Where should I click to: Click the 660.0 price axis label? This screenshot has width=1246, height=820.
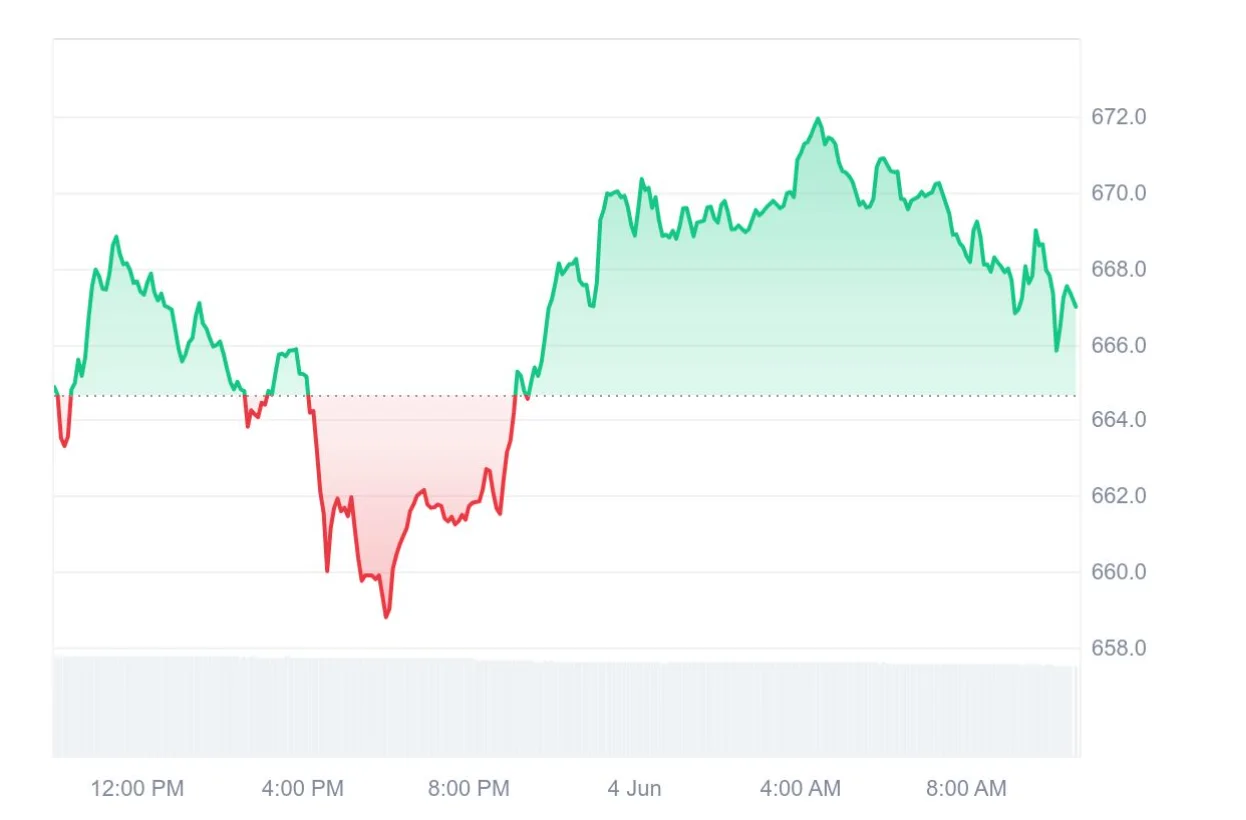pyautogui.click(x=1118, y=572)
